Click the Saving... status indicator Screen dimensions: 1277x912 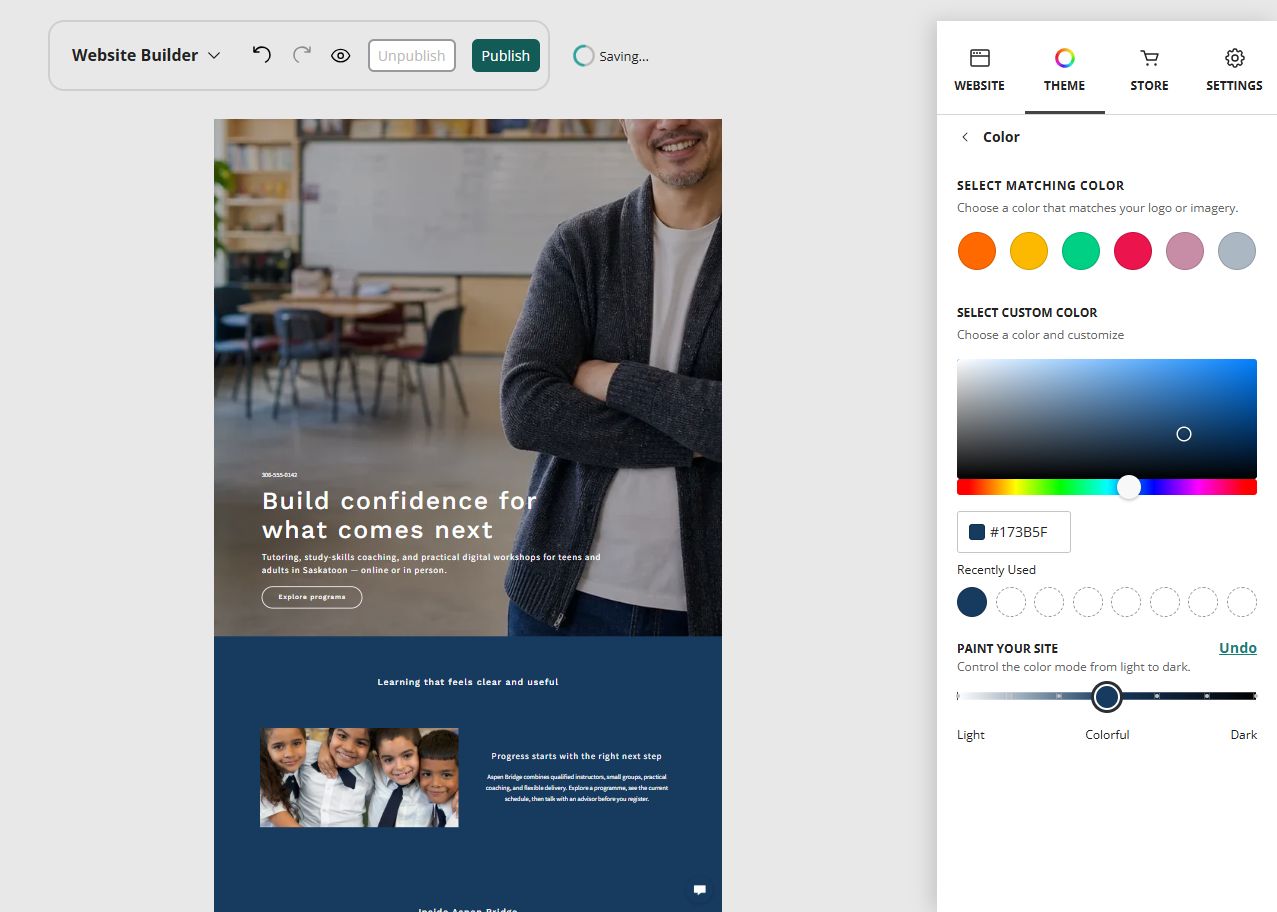[611, 56]
